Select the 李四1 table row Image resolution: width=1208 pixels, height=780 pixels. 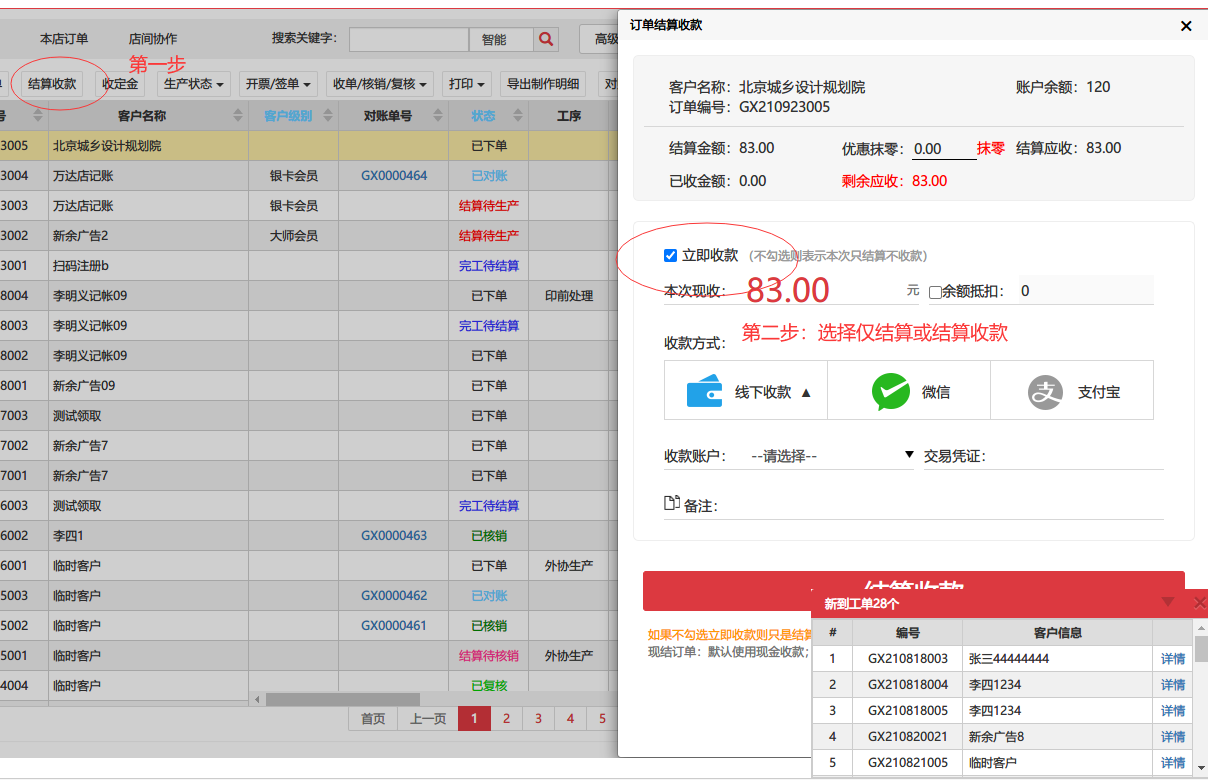coord(309,536)
